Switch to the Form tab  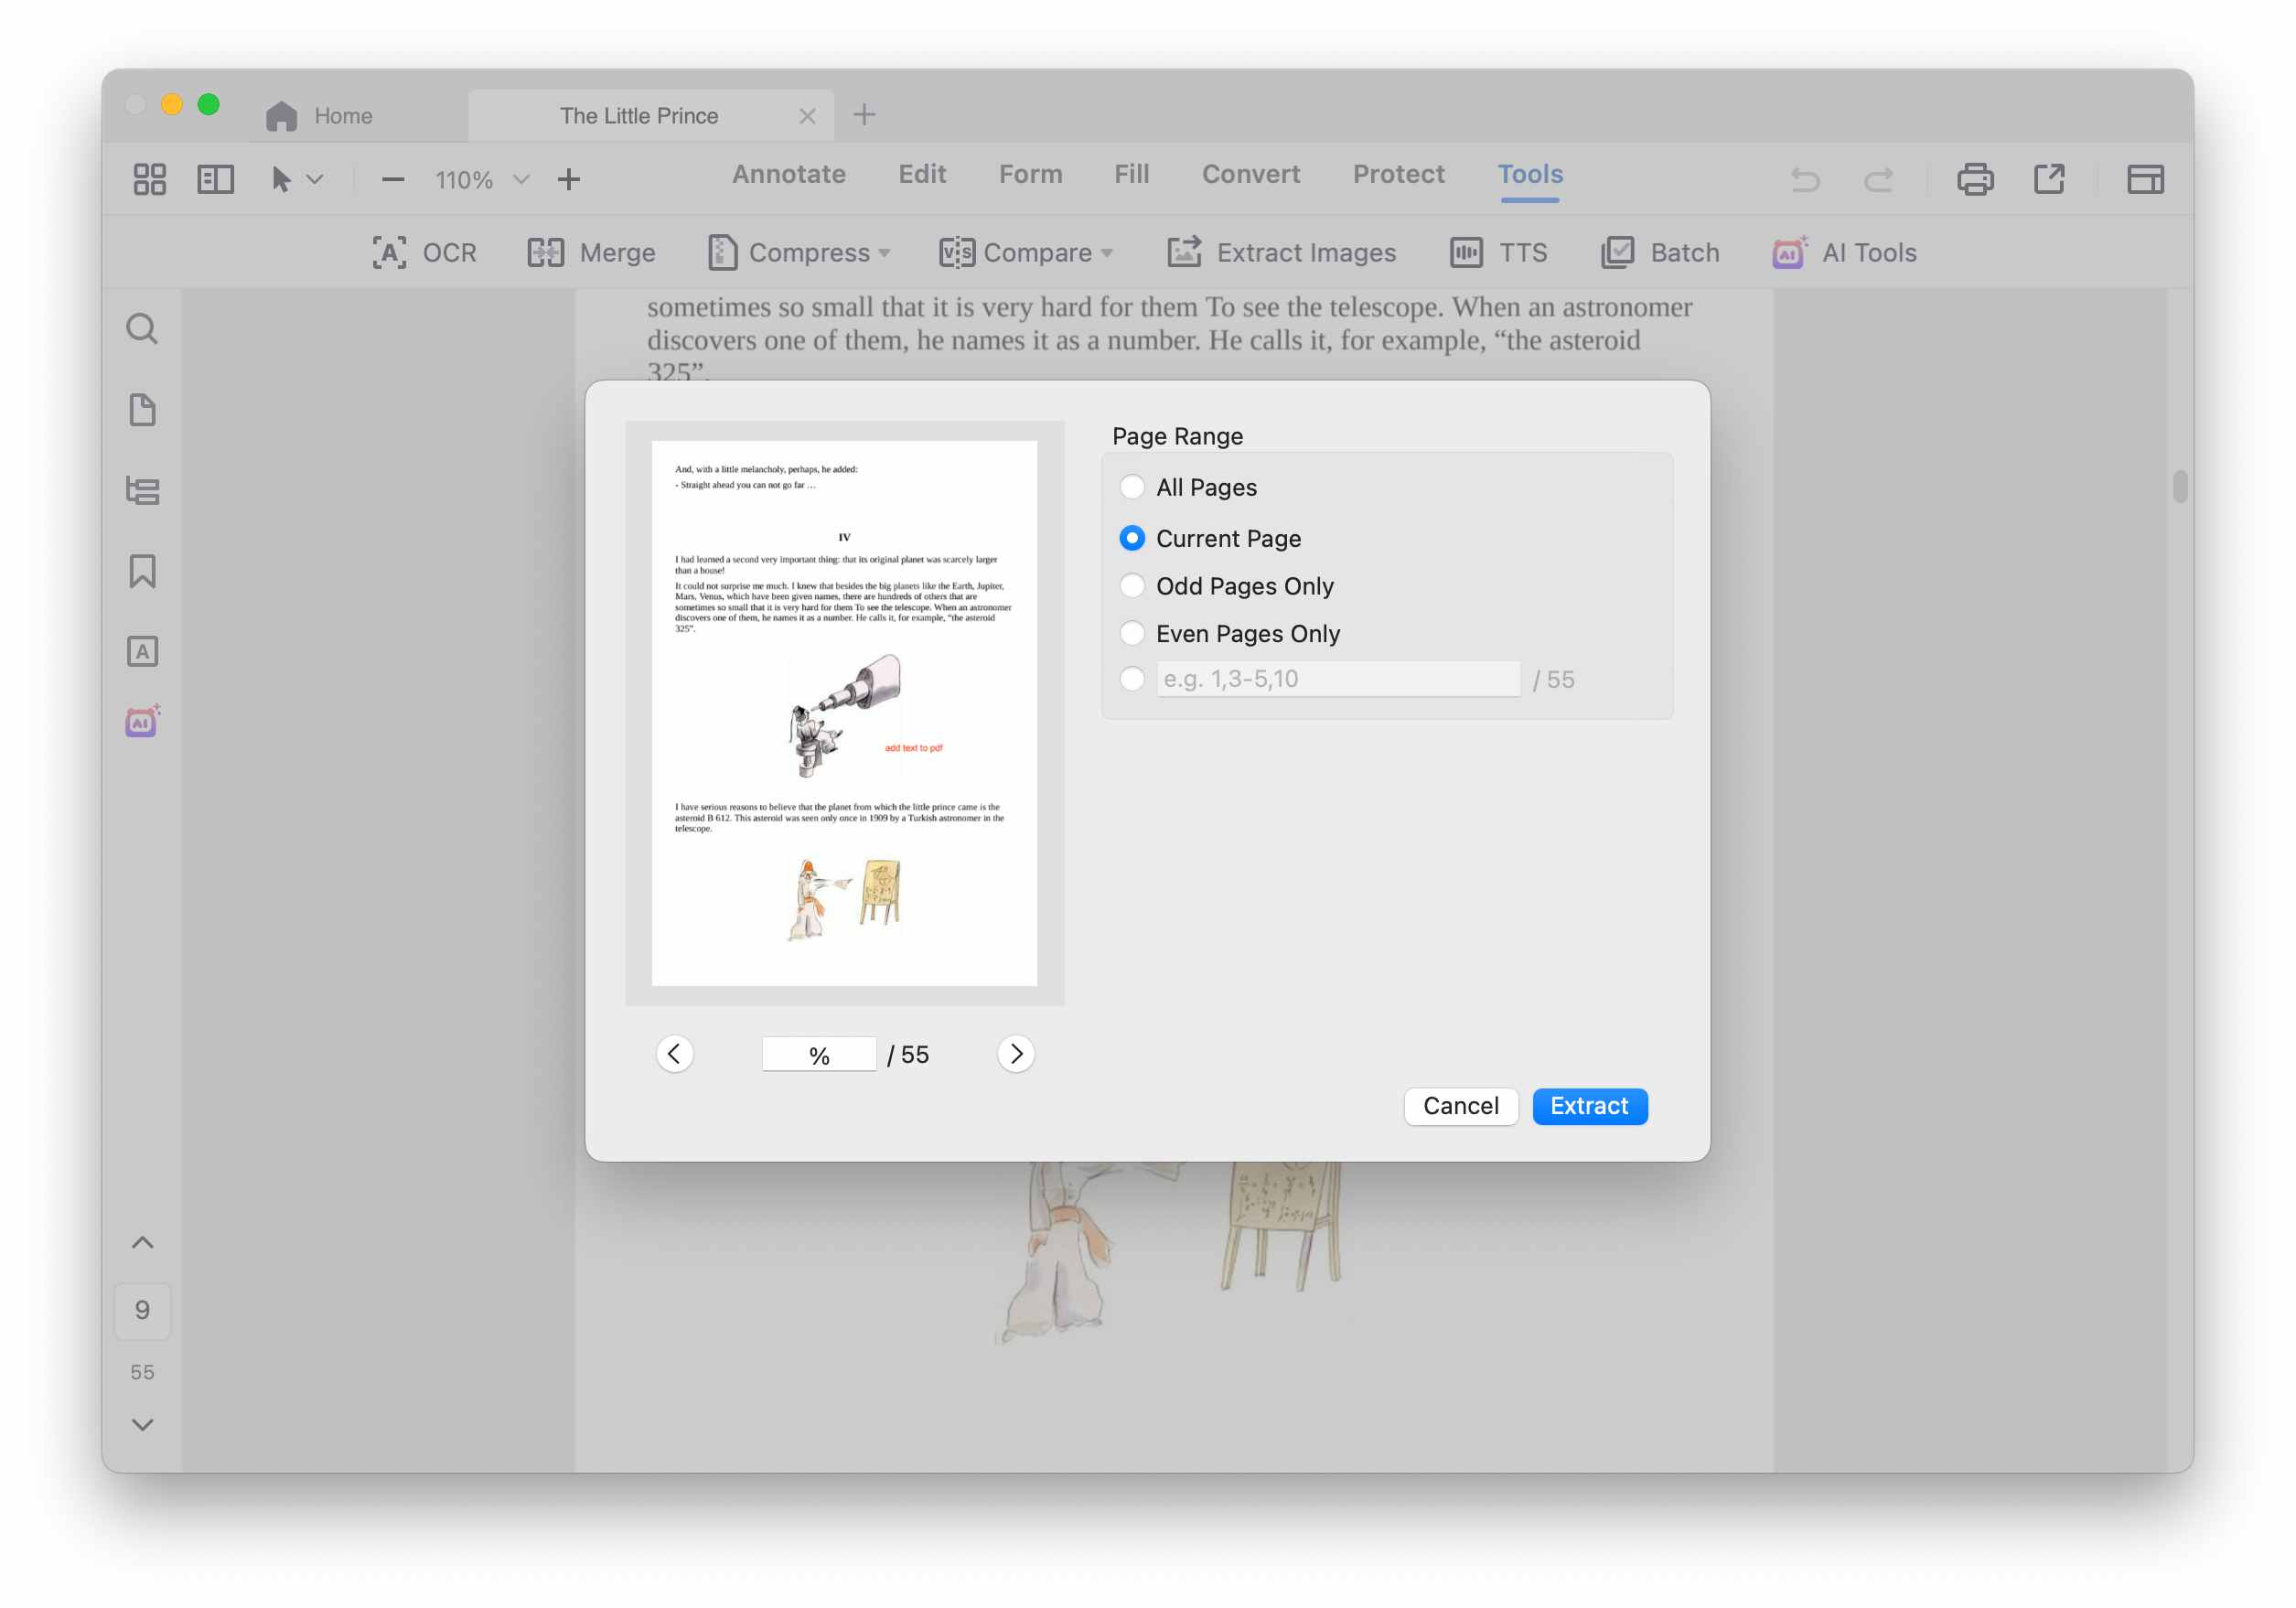click(x=1030, y=175)
